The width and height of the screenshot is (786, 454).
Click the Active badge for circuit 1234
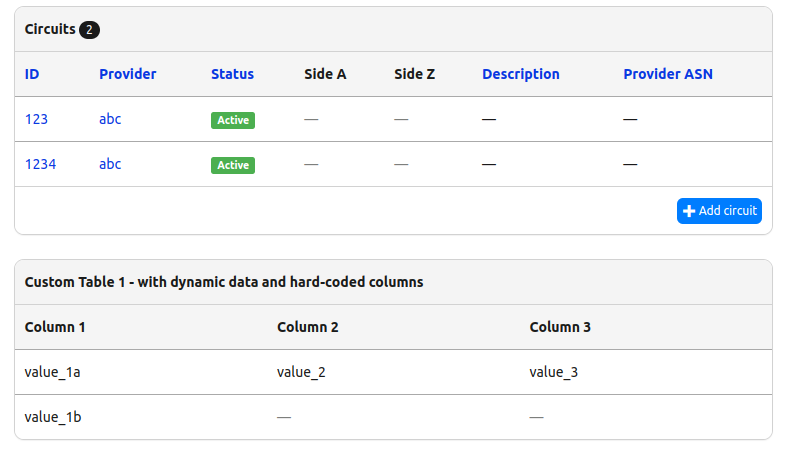point(233,165)
